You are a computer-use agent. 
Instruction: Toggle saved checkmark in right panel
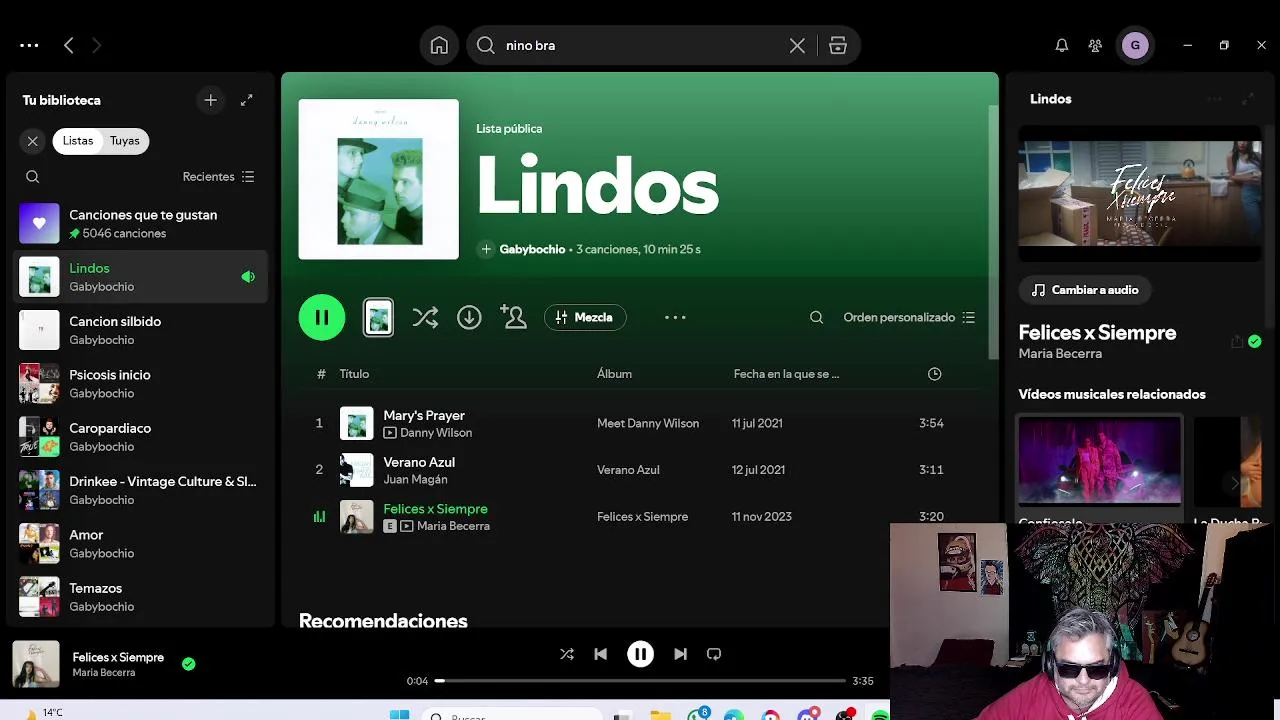point(1254,342)
